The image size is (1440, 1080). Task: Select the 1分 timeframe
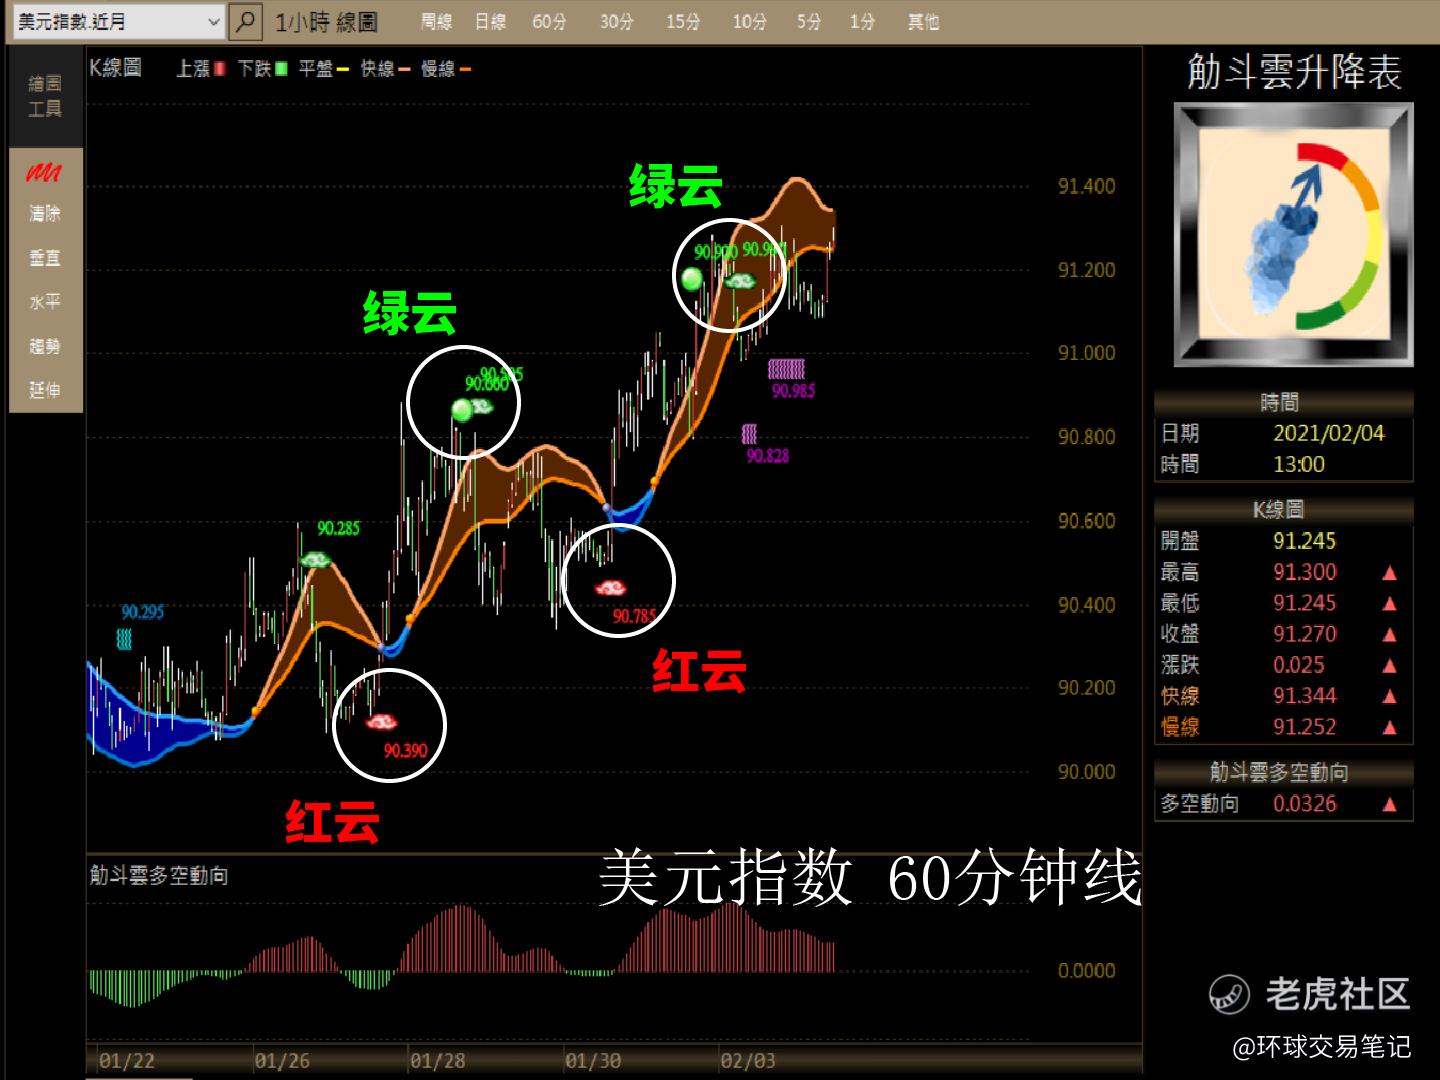pos(862,21)
